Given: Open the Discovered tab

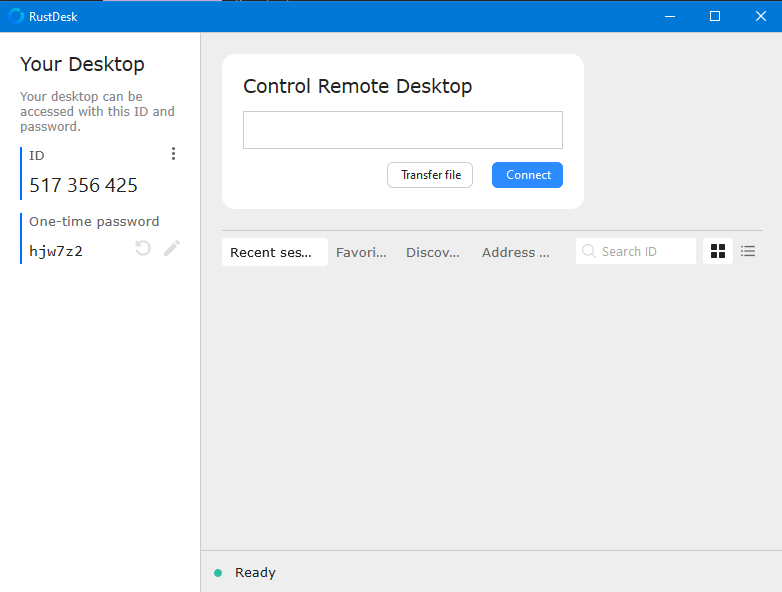Looking at the screenshot, I should (432, 252).
